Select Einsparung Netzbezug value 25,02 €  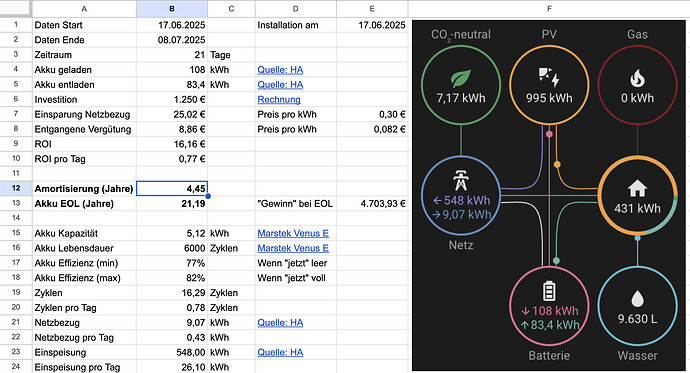click(172, 114)
